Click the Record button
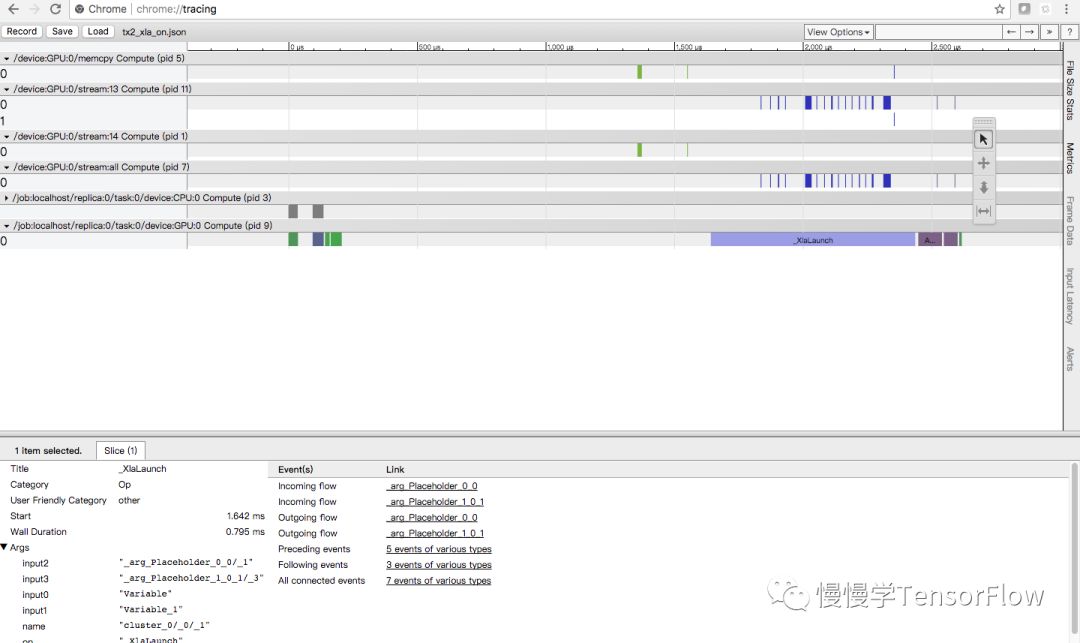Image resolution: width=1080 pixels, height=643 pixels. pos(22,32)
